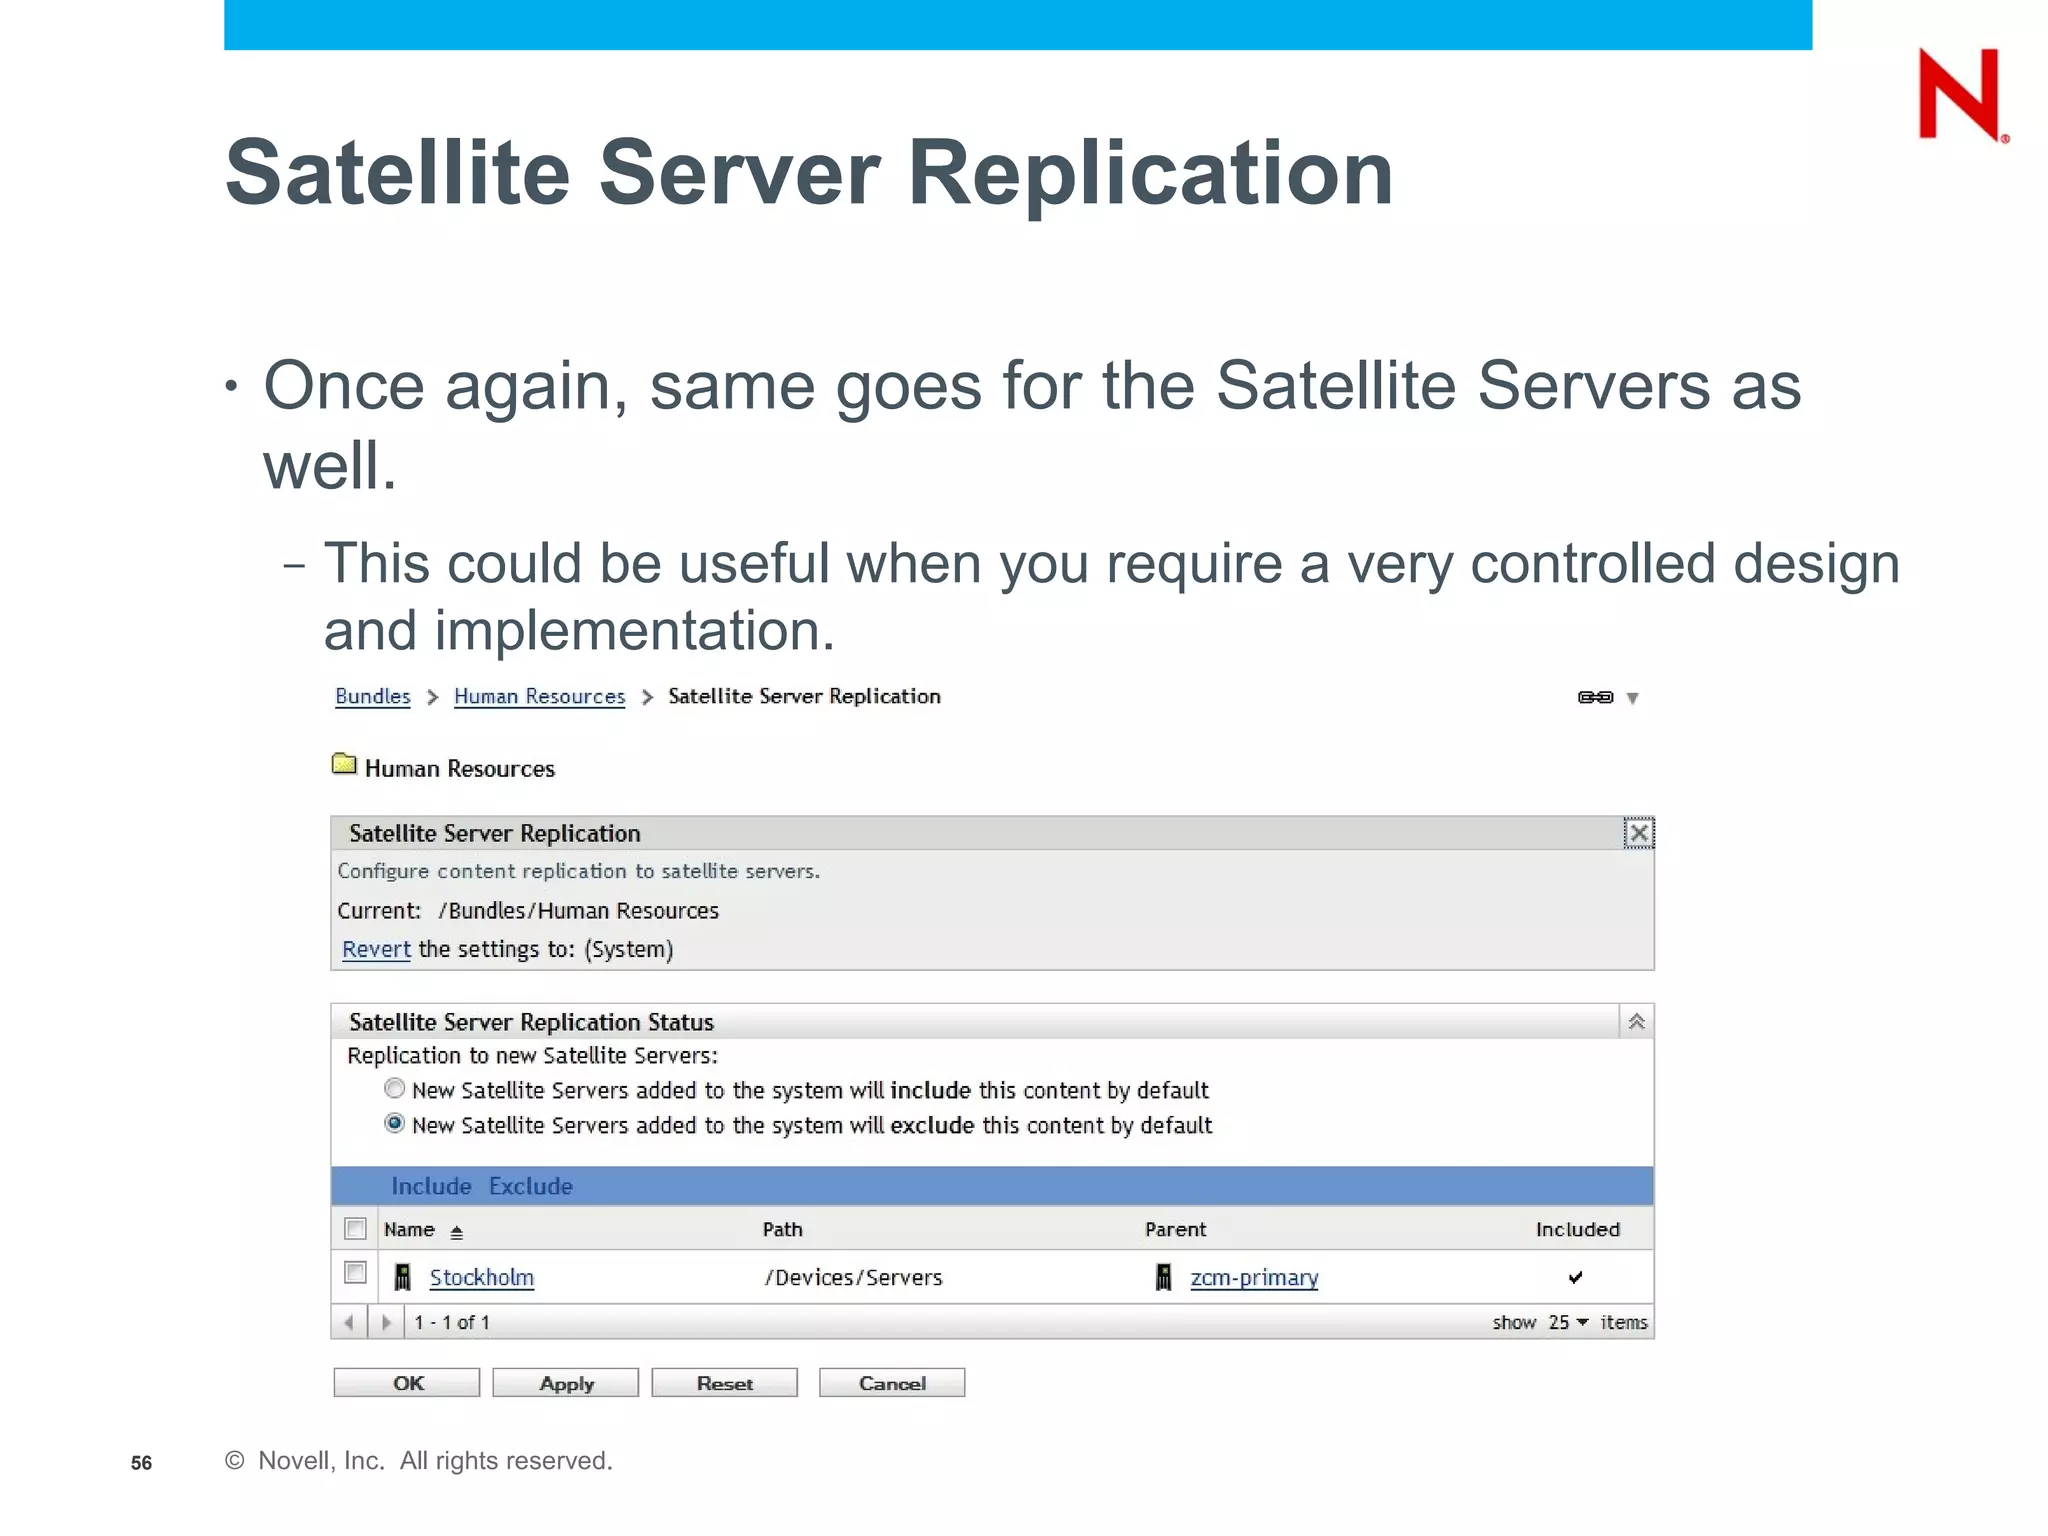This screenshot has width=2048, height=1536.
Task: Click the Apply button
Action: coord(566,1383)
